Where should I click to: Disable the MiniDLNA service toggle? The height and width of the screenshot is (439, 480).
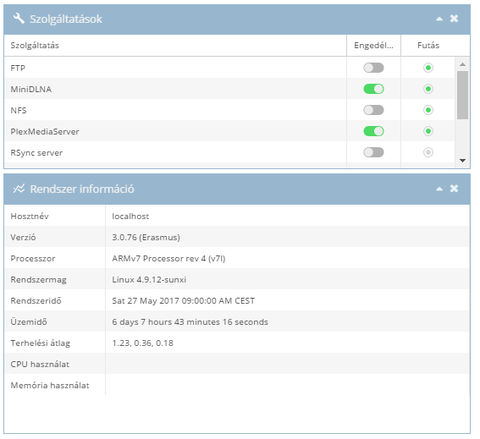coord(373,89)
